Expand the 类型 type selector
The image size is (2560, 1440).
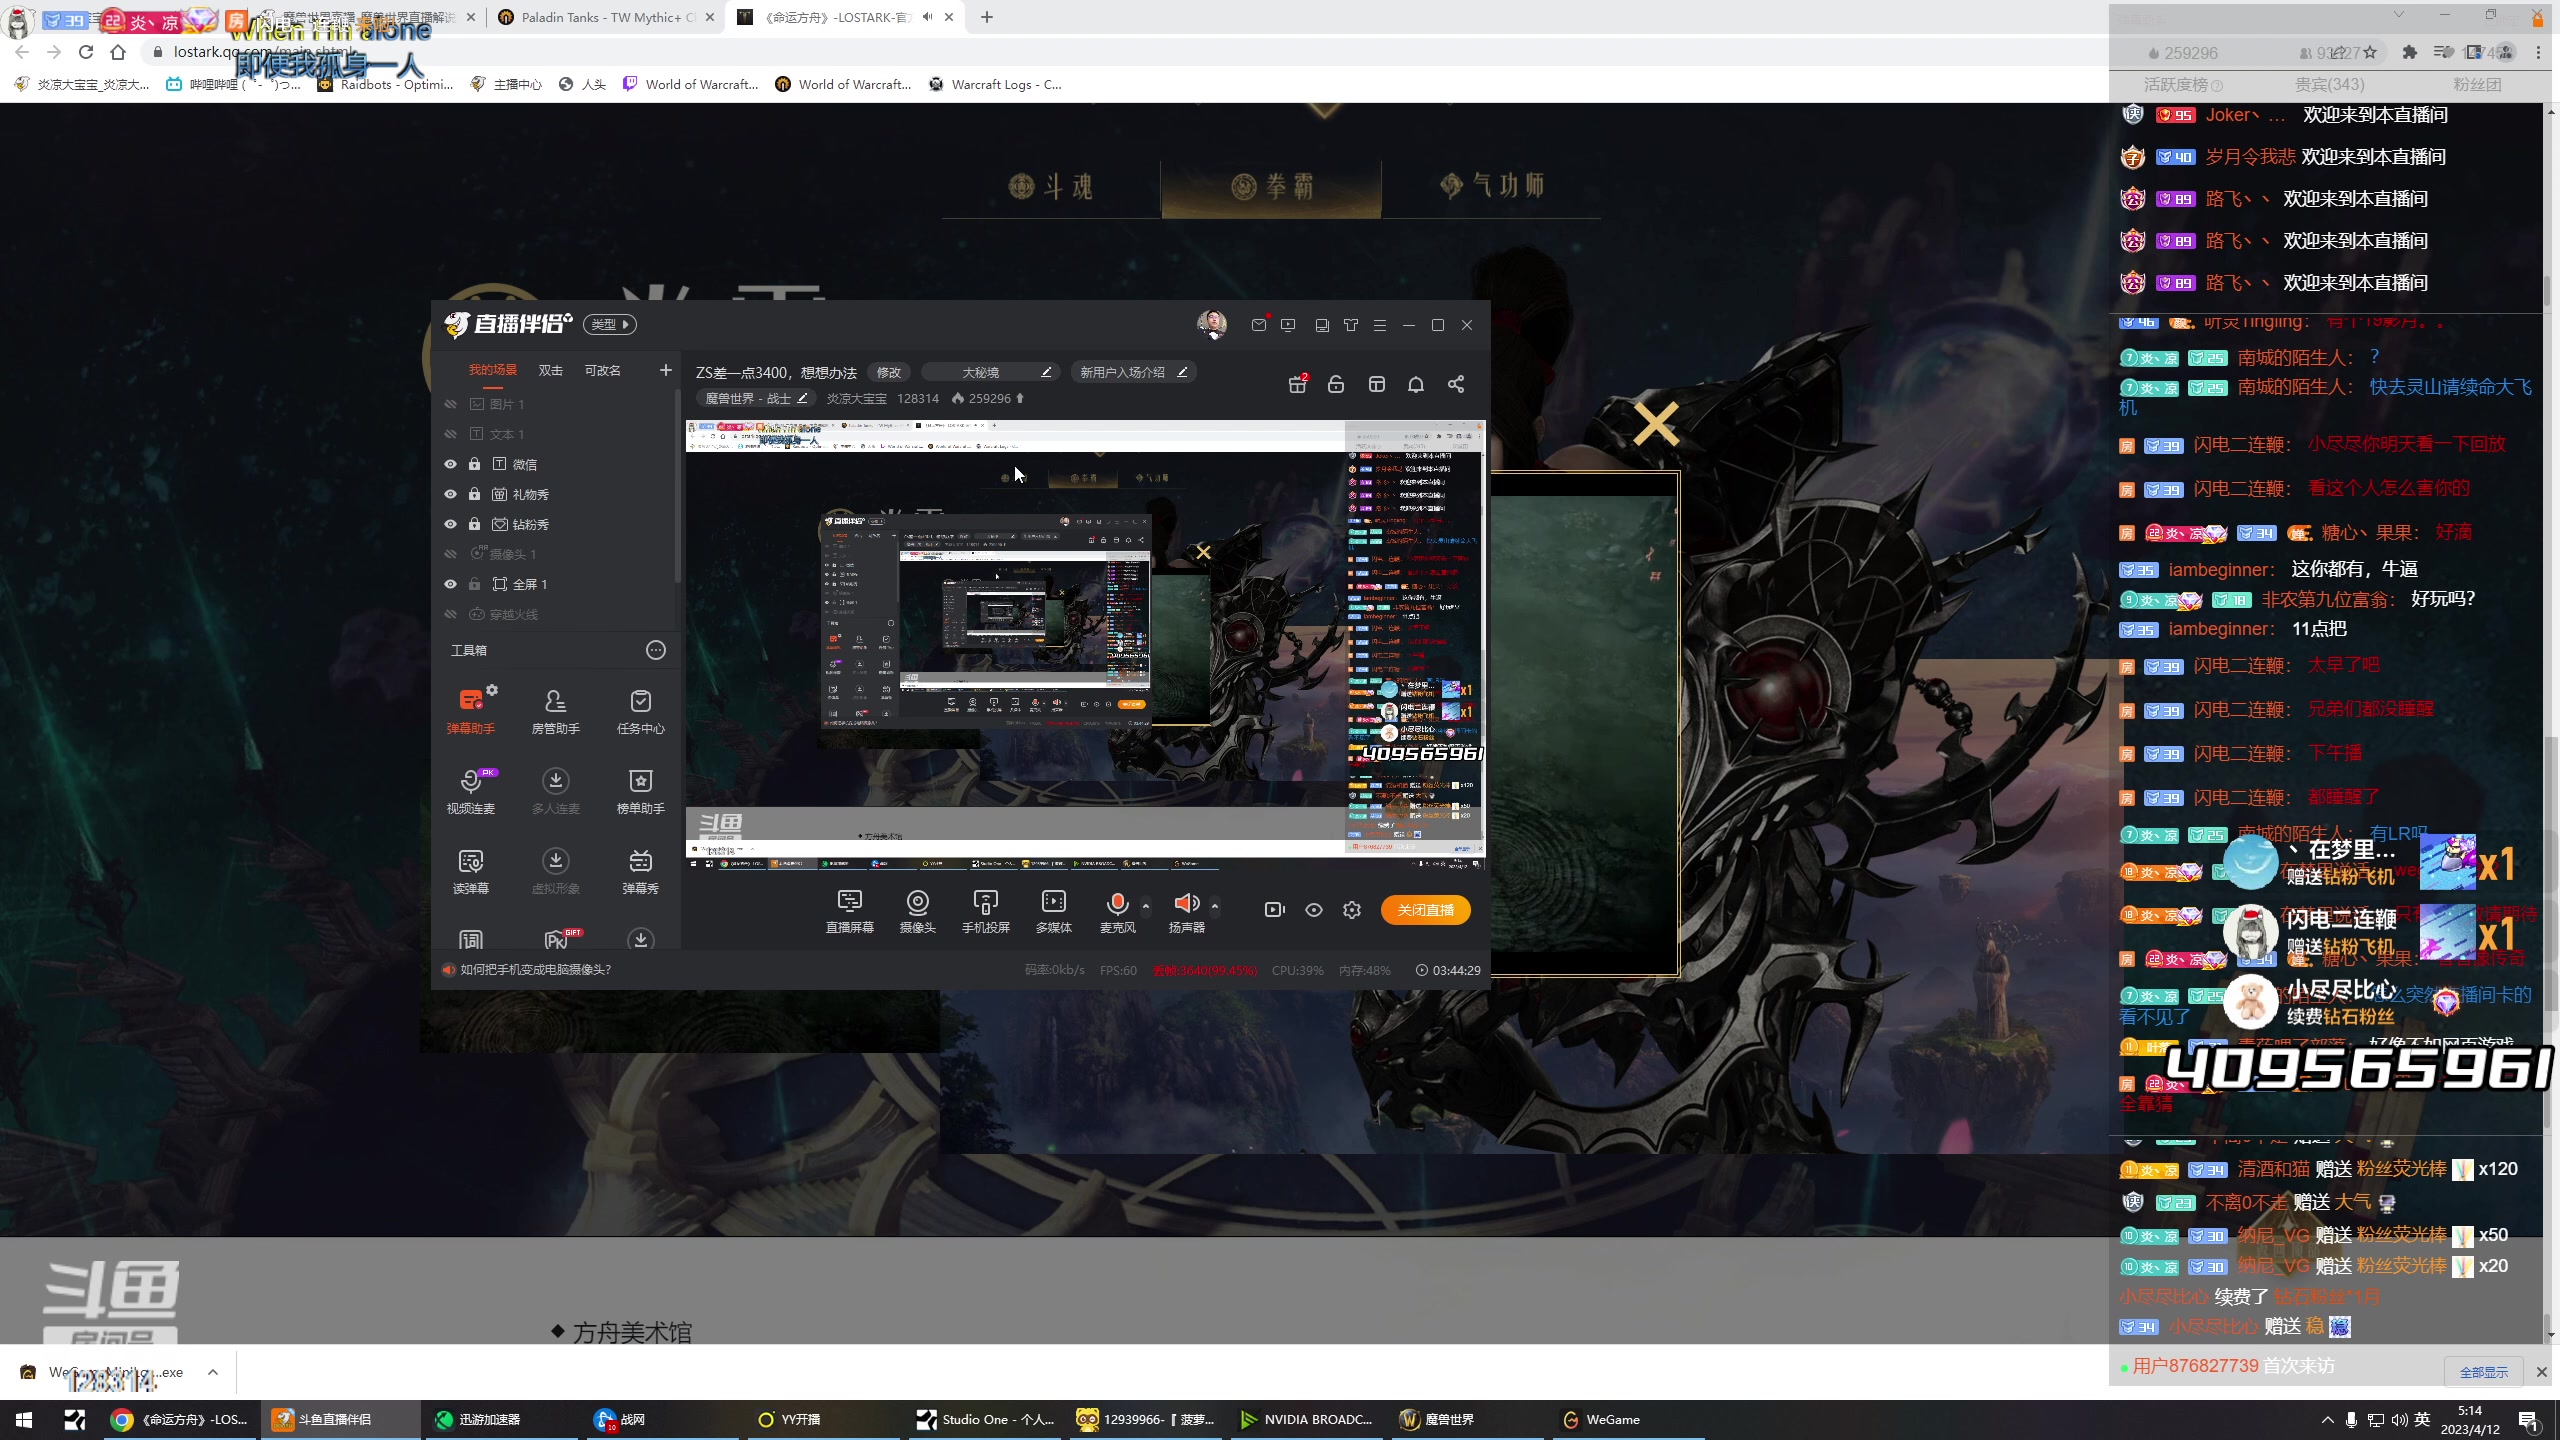pos(610,324)
